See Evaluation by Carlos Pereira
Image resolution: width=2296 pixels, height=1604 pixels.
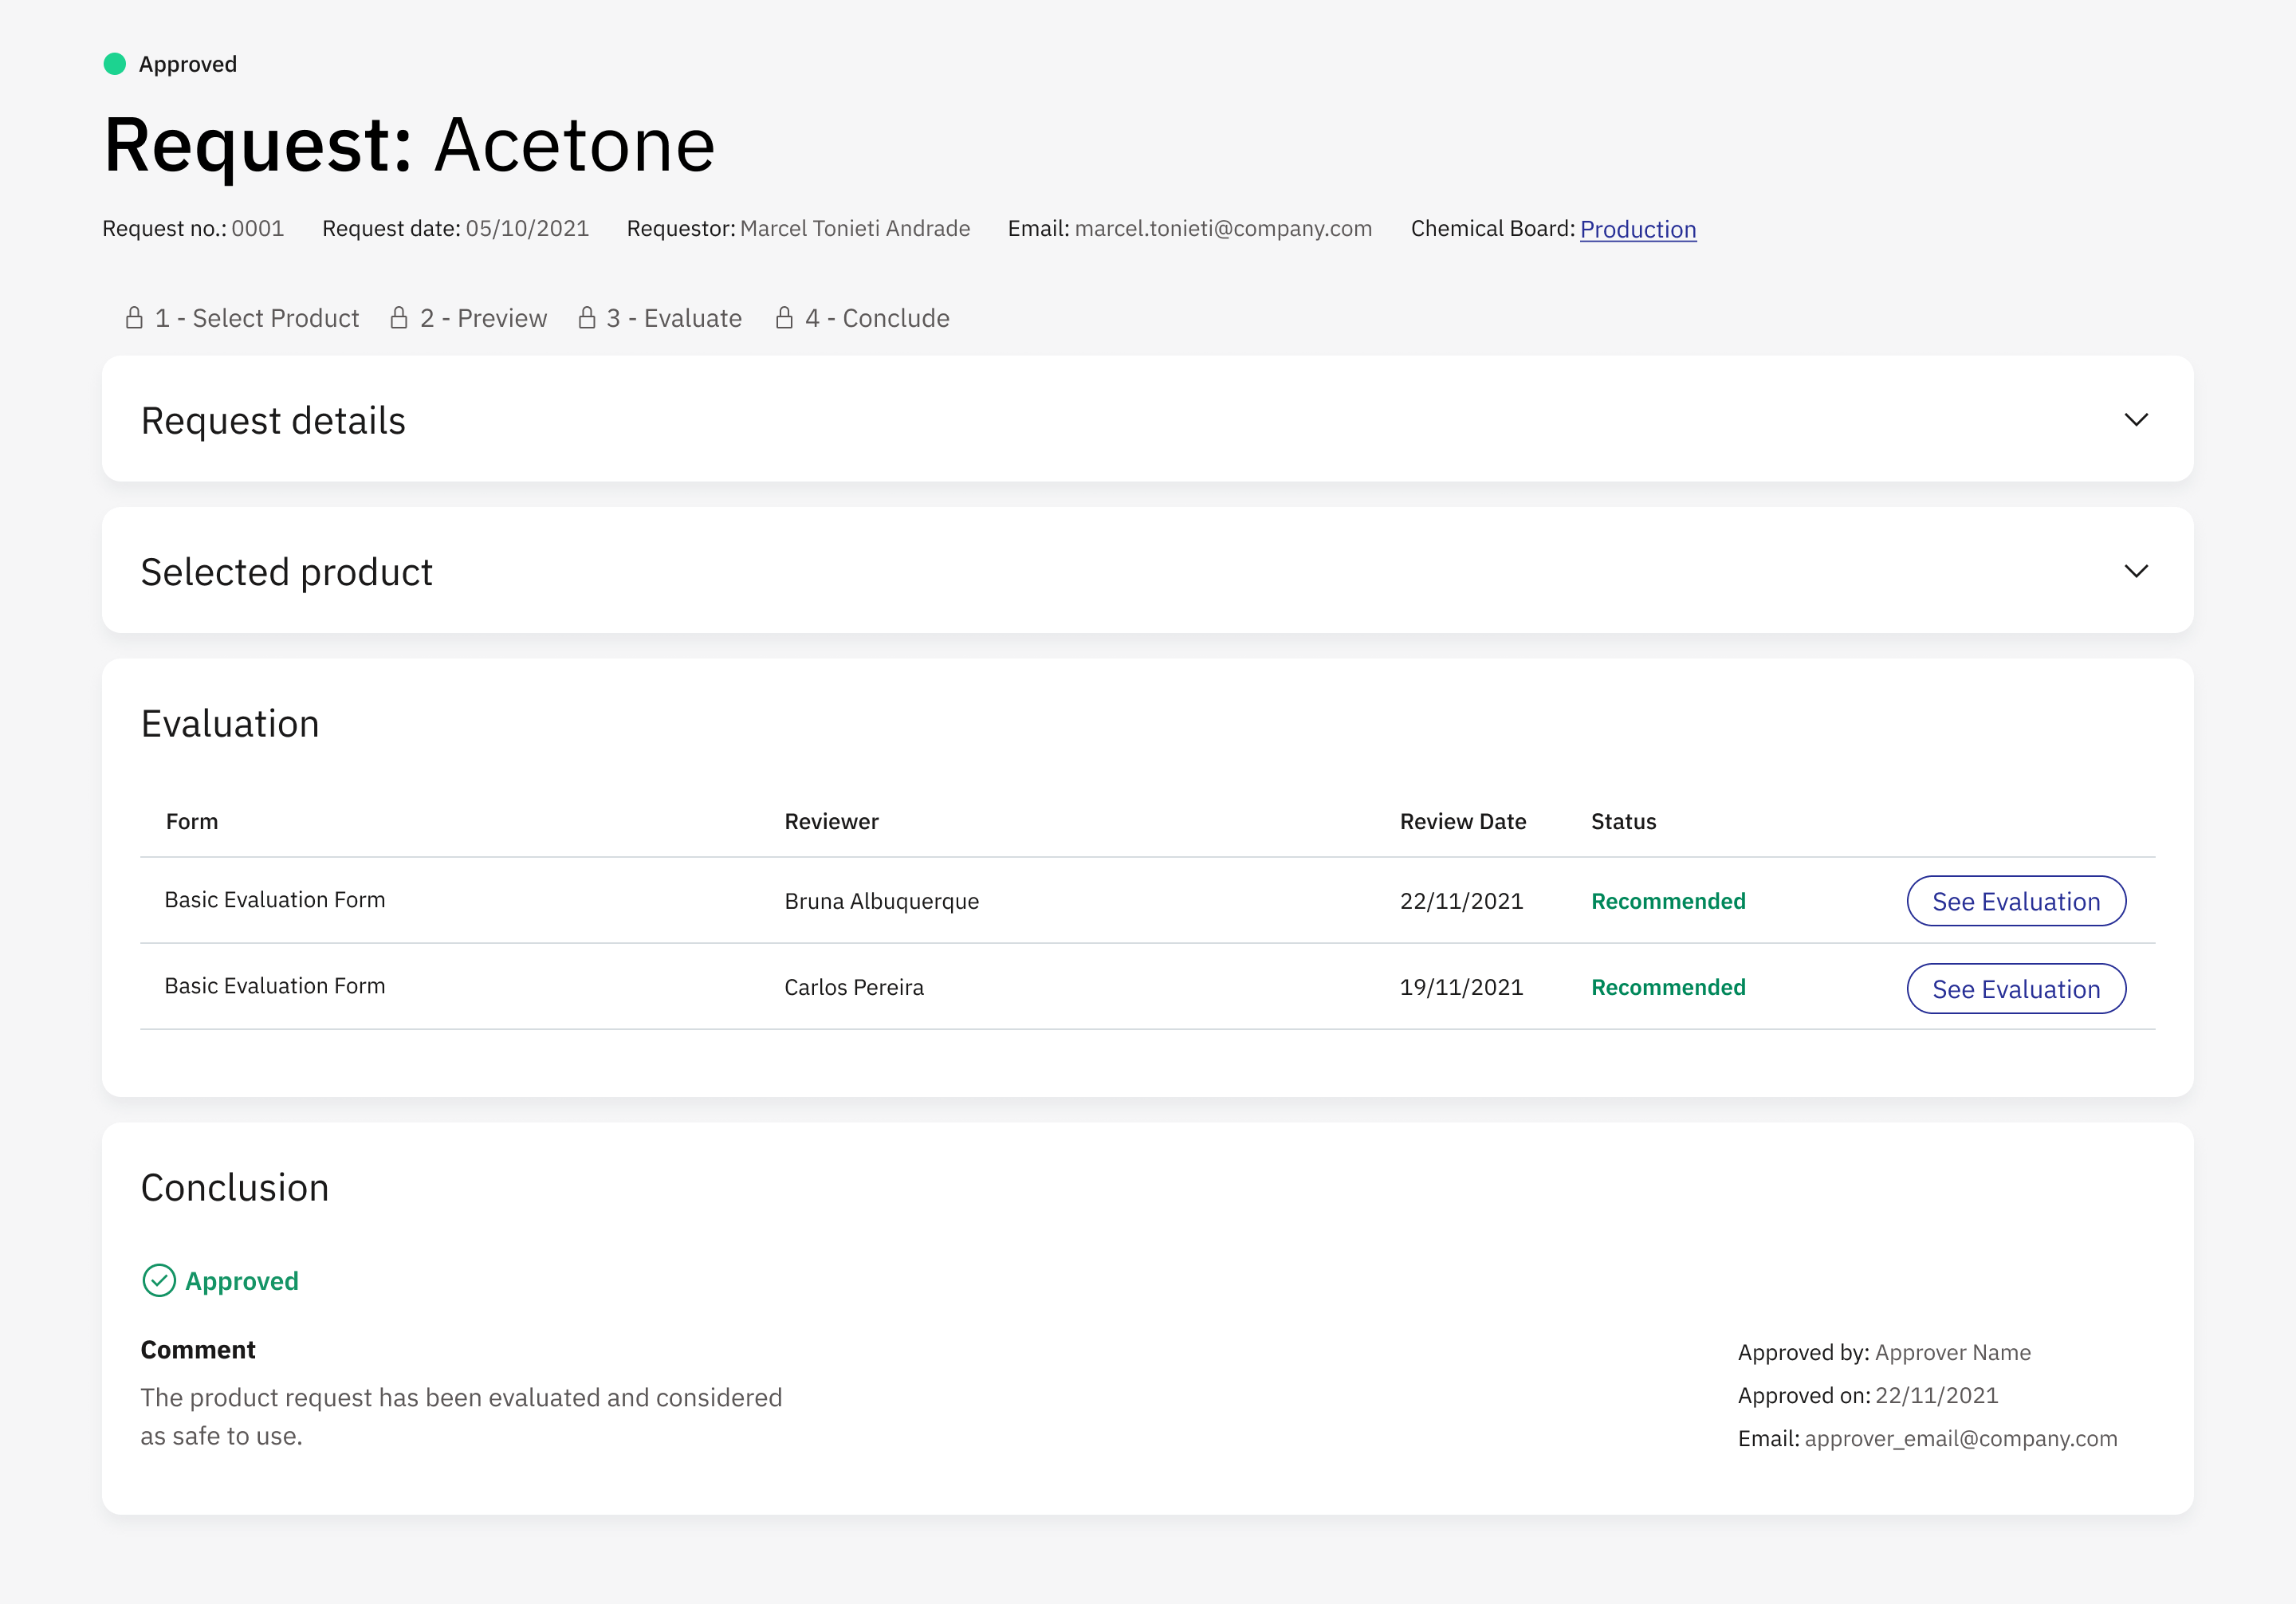point(2016,989)
